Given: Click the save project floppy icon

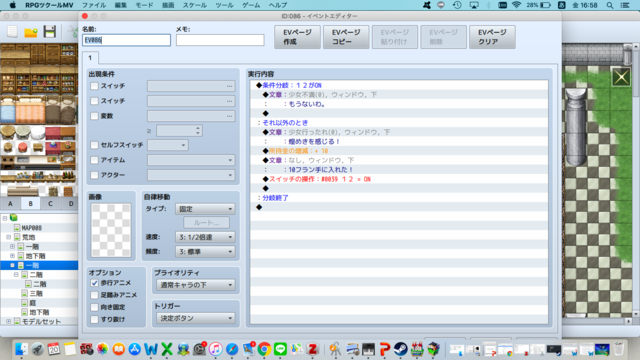Looking at the screenshot, I should (49, 31).
